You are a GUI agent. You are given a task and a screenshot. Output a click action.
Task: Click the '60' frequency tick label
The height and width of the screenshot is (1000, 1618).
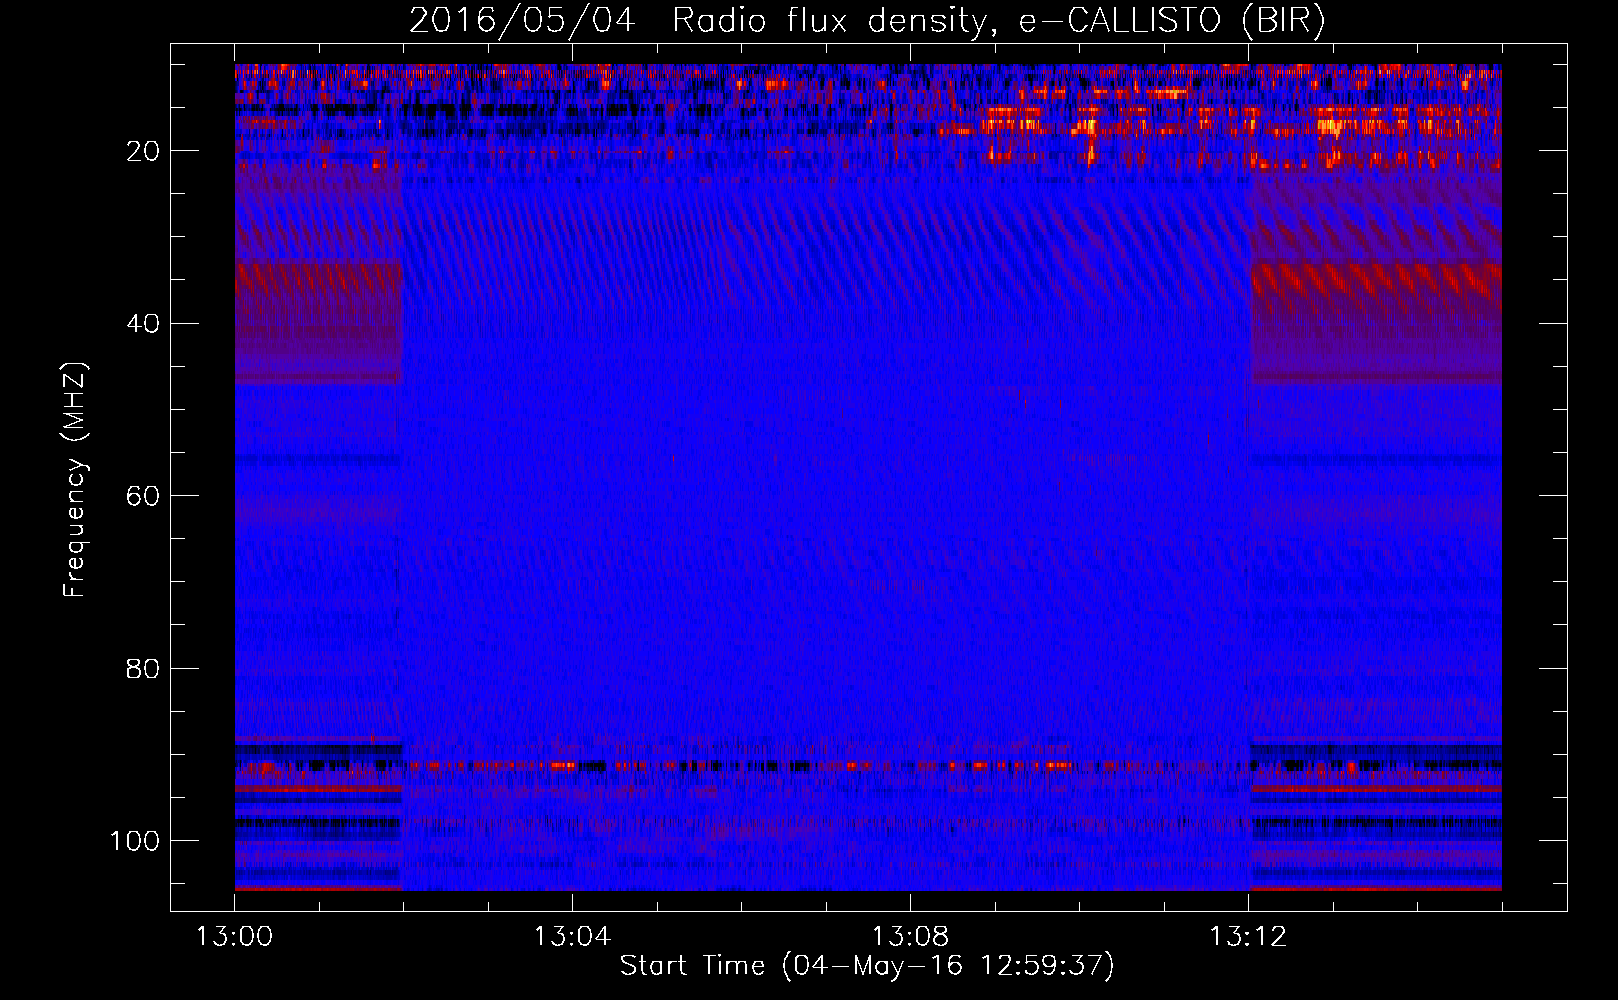pyautogui.click(x=143, y=496)
